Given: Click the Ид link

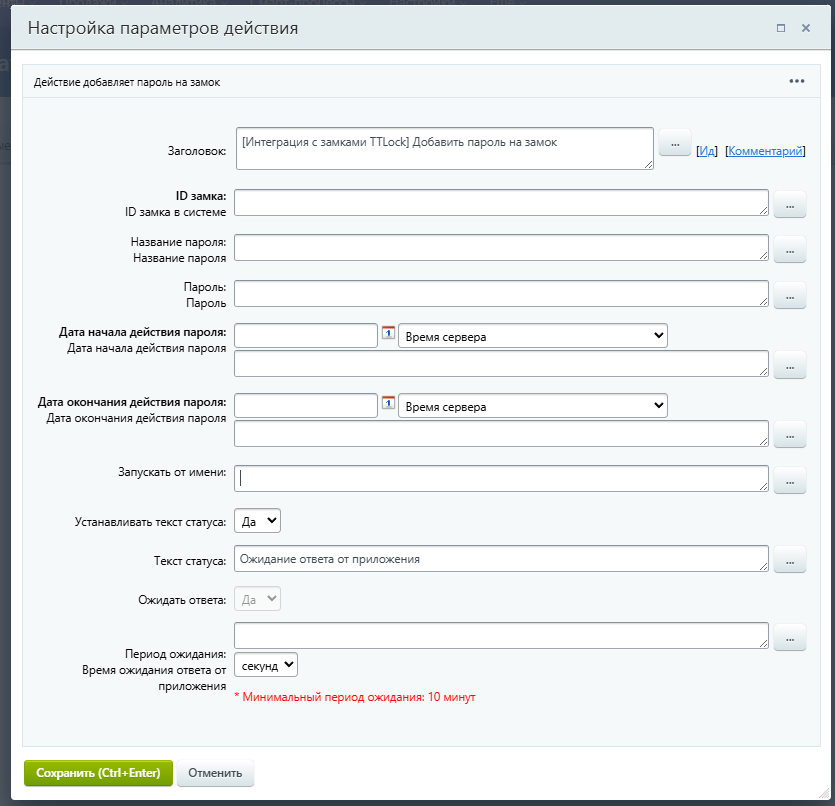Looking at the screenshot, I should [x=707, y=151].
